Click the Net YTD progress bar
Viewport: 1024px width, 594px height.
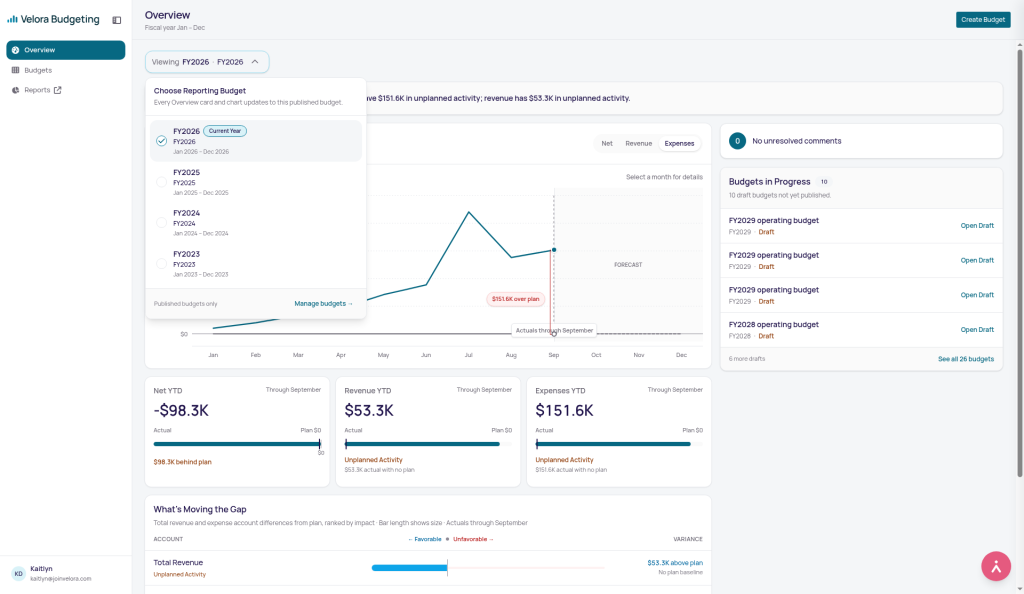point(238,444)
